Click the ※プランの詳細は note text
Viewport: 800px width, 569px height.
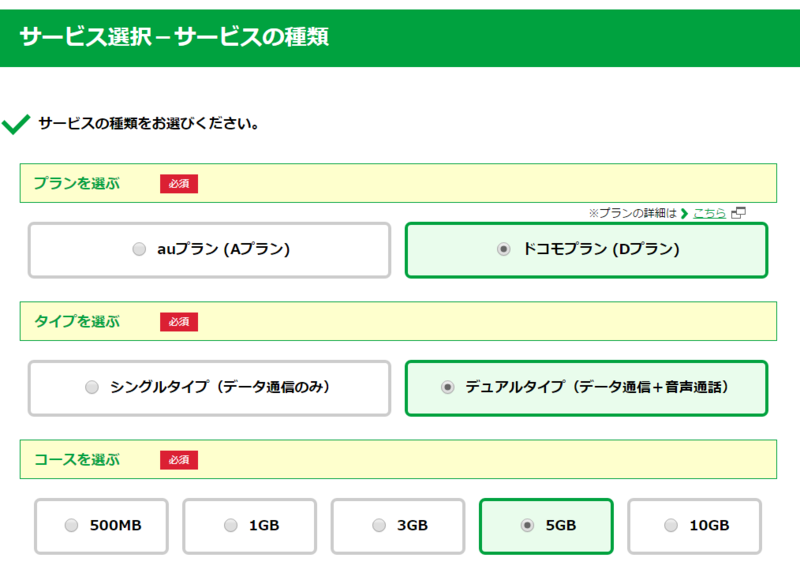coord(633,213)
